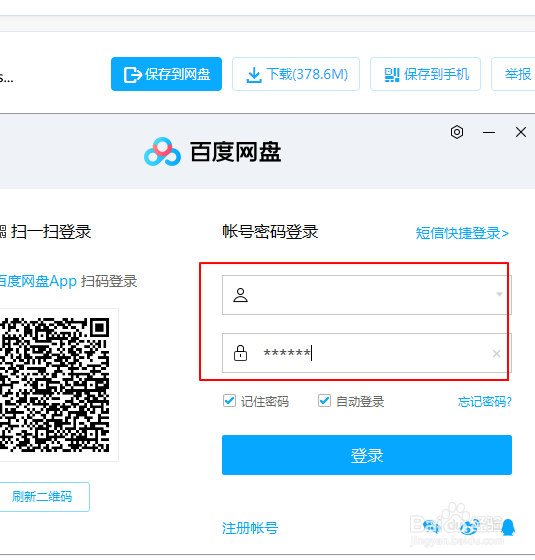Click the 下载(378.6M) button
The height and width of the screenshot is (560, 535).
[x=296, y=74]
